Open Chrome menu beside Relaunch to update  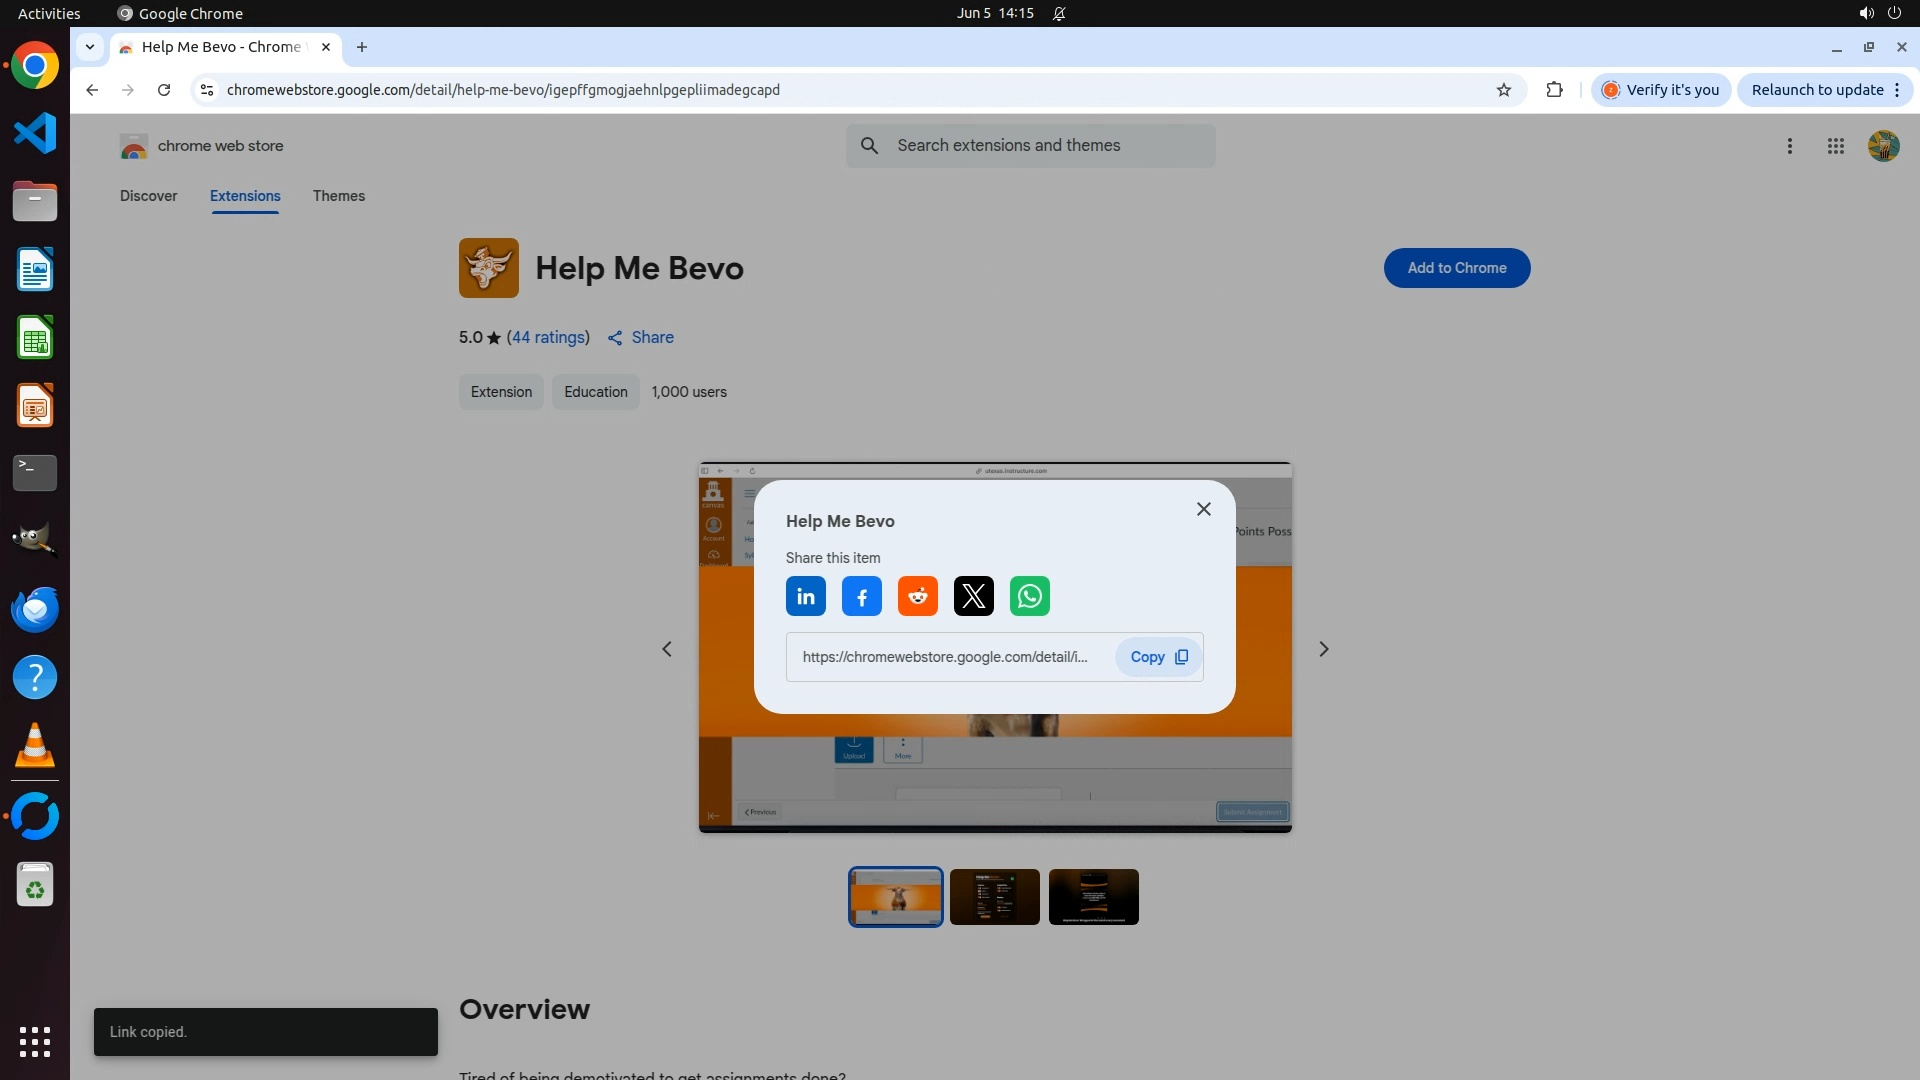point(1897,90)
